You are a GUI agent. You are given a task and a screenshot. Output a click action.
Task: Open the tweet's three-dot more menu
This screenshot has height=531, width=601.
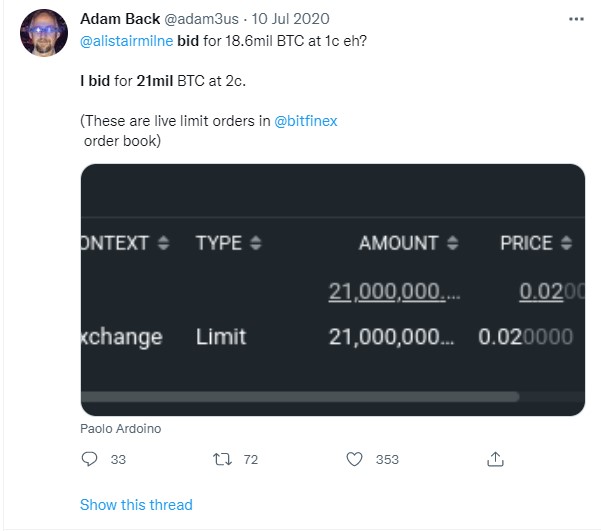pos(576,19)
